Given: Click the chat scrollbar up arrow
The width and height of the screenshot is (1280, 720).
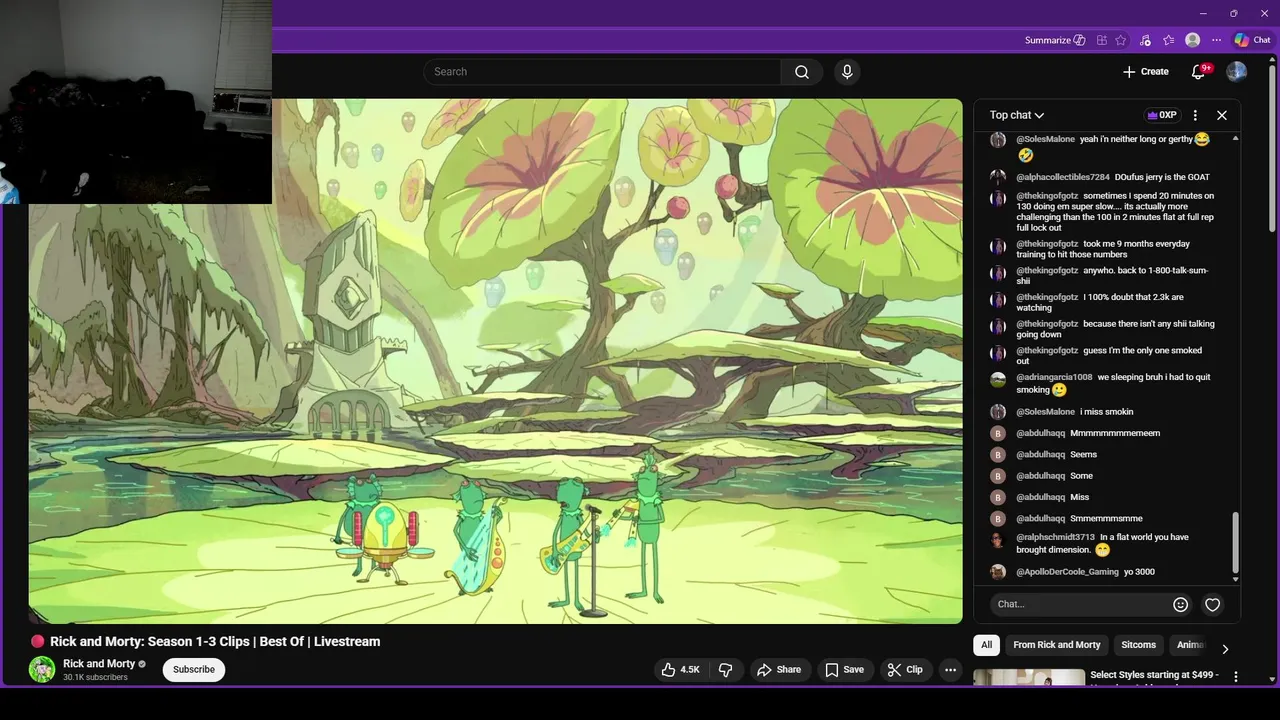Looking at the screenshot, I should [x=1235, y=138].
